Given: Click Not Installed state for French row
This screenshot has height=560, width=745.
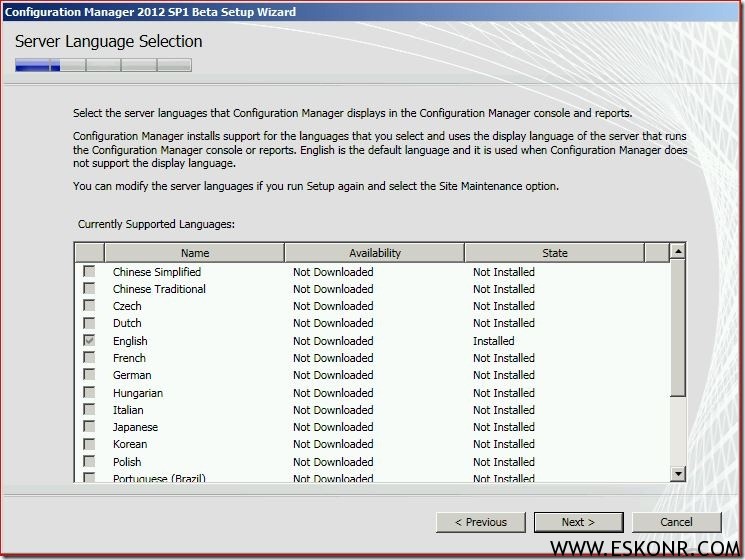Looking at the screenshot, I should tap(504, 358).
